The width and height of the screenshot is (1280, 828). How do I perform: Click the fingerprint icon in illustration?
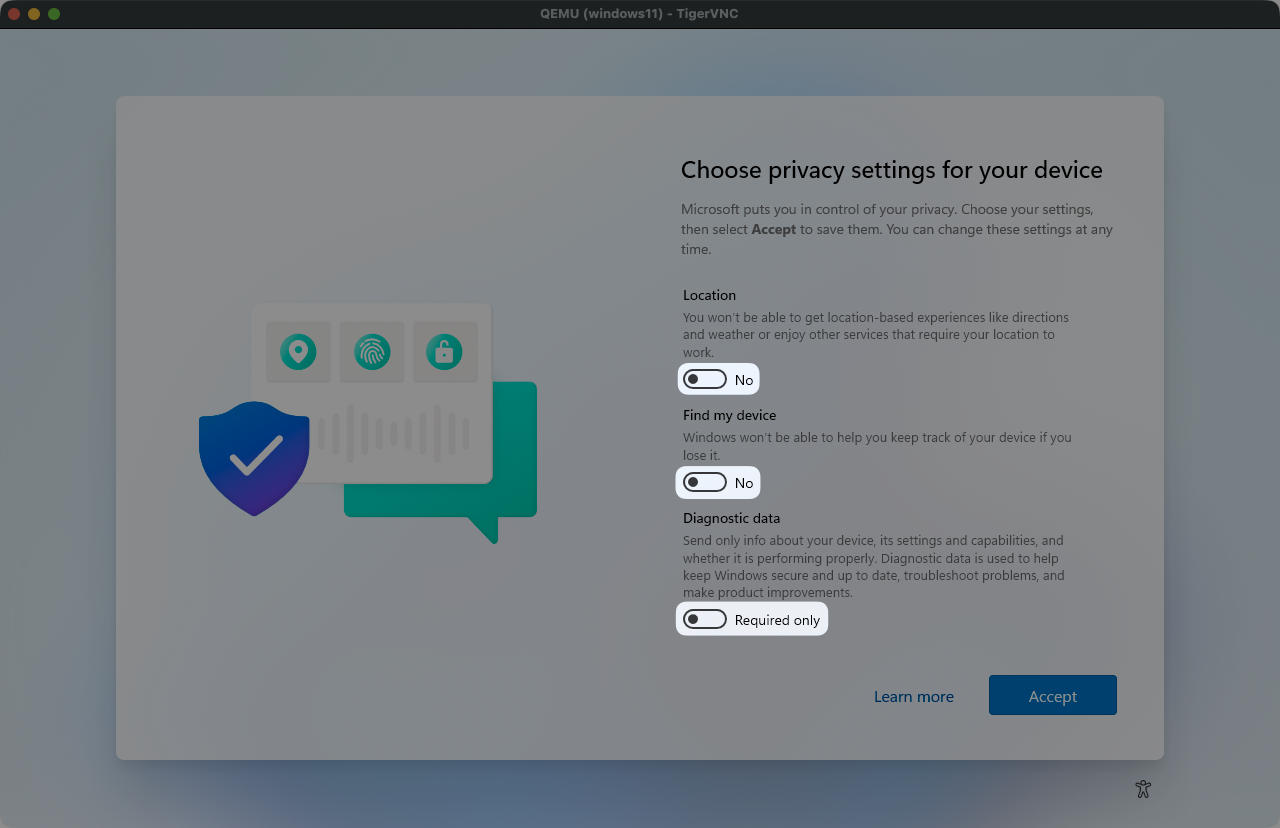click(x=372, y=352)
